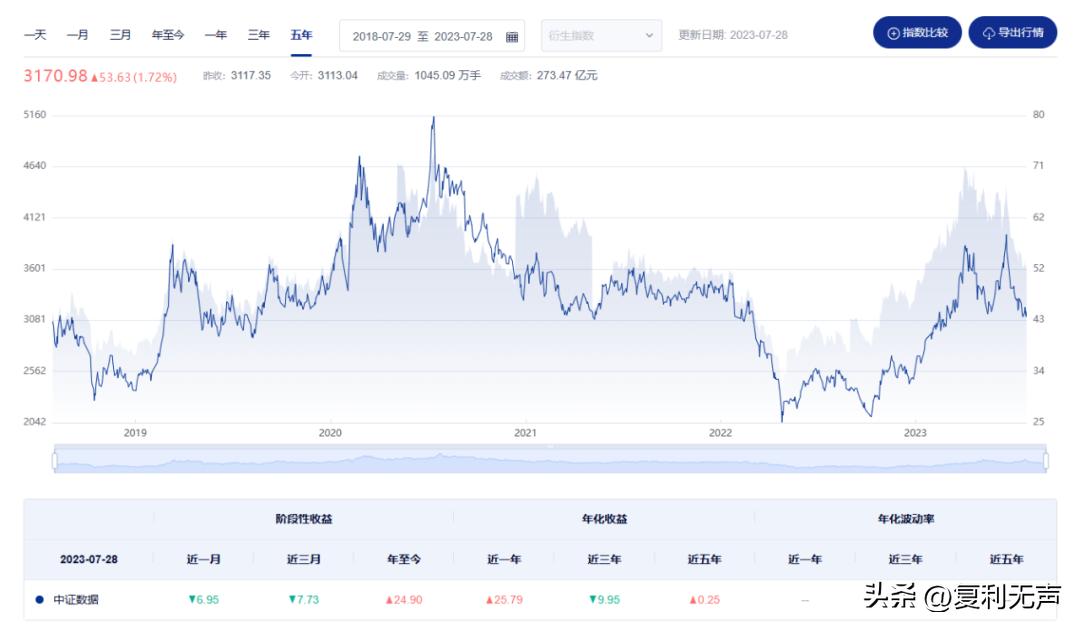Viewport: 1080px width, 628px height.
Task: Select the 五年 tab currently highlighted
Action: click(300, 33)
